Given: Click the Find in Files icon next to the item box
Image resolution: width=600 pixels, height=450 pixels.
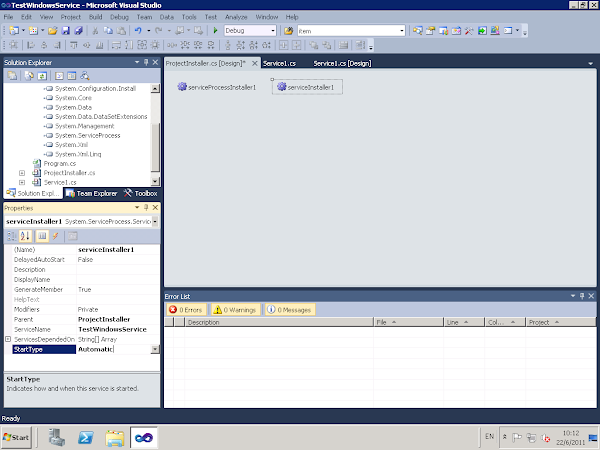Looking at the screenshot, I should (289, 31).
